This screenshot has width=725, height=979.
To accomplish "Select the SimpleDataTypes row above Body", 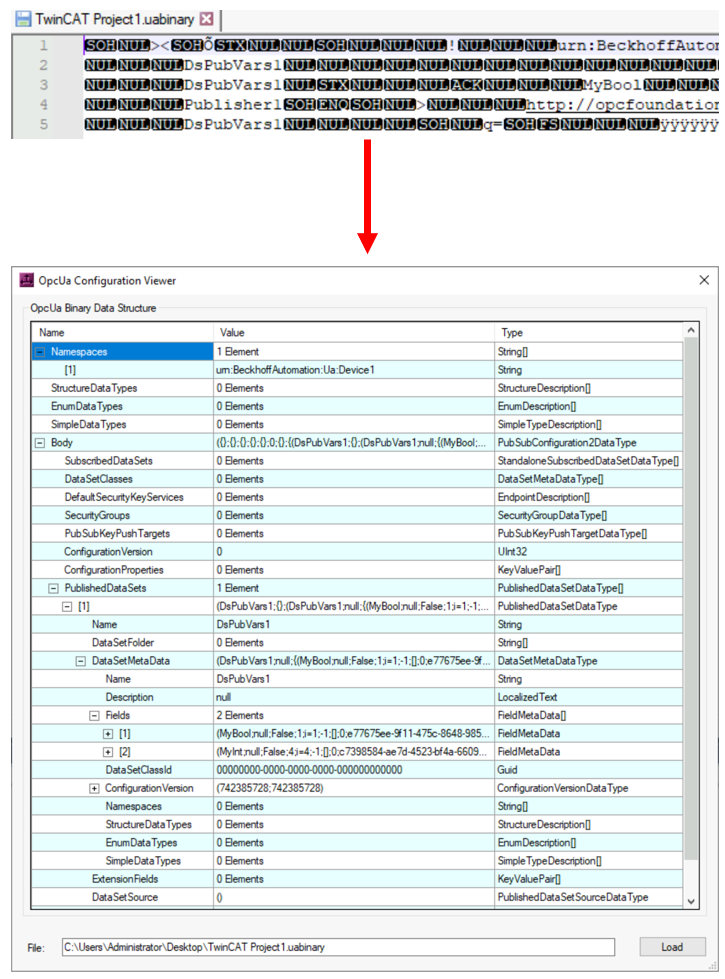I will pyautogui.click(x=357, y=425).
